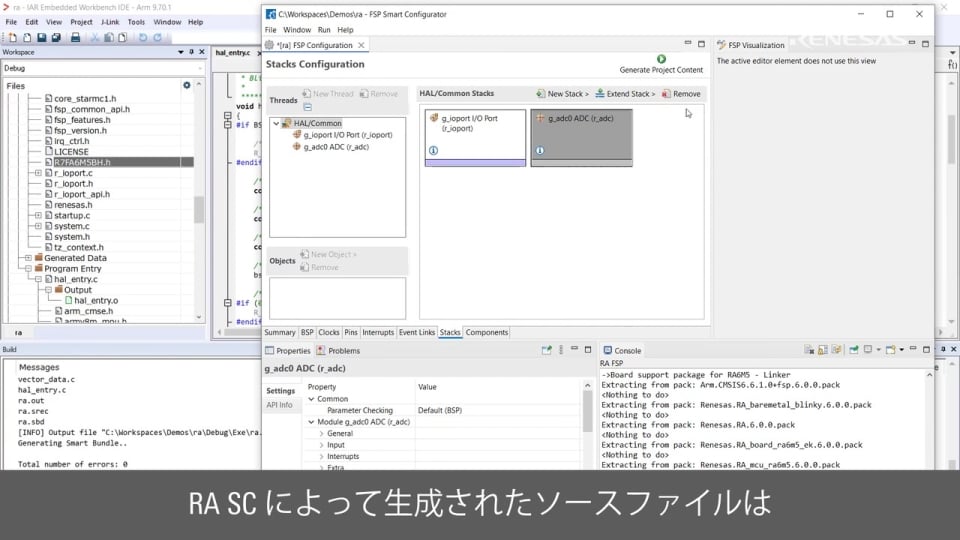Click the Save icon in IAR toolbar
The height and width of the screenshot is (540, 960).
42,37
